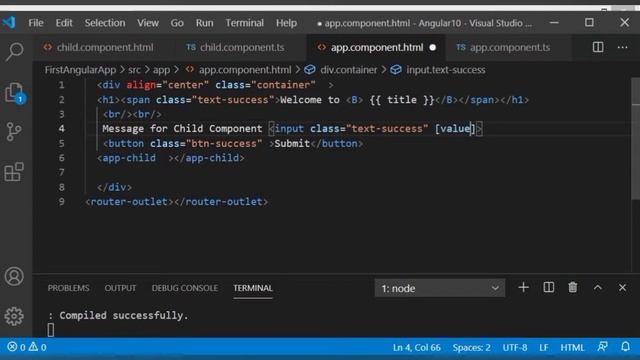Click 'align' attribute on line 1

click(x=141, y=85)
